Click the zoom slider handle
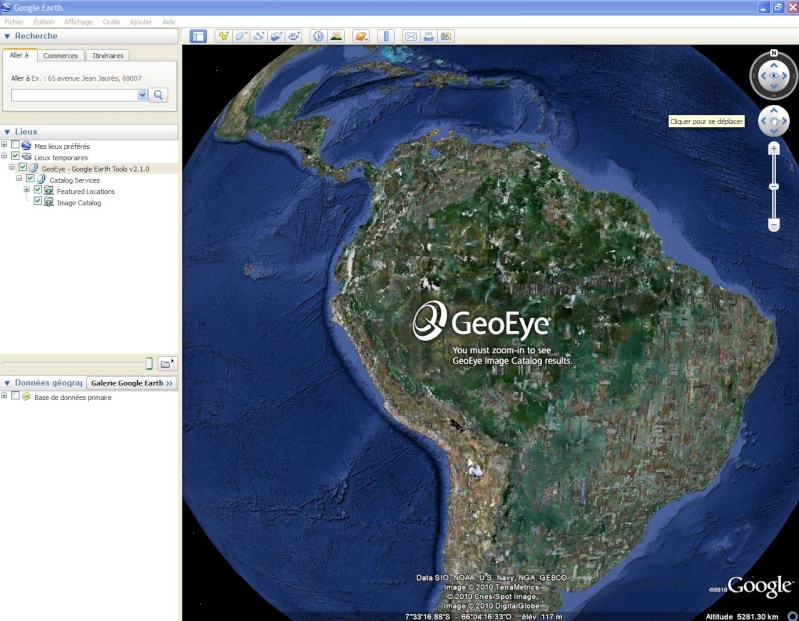Screen dimensions: 799x621 [x=774, y=187]
